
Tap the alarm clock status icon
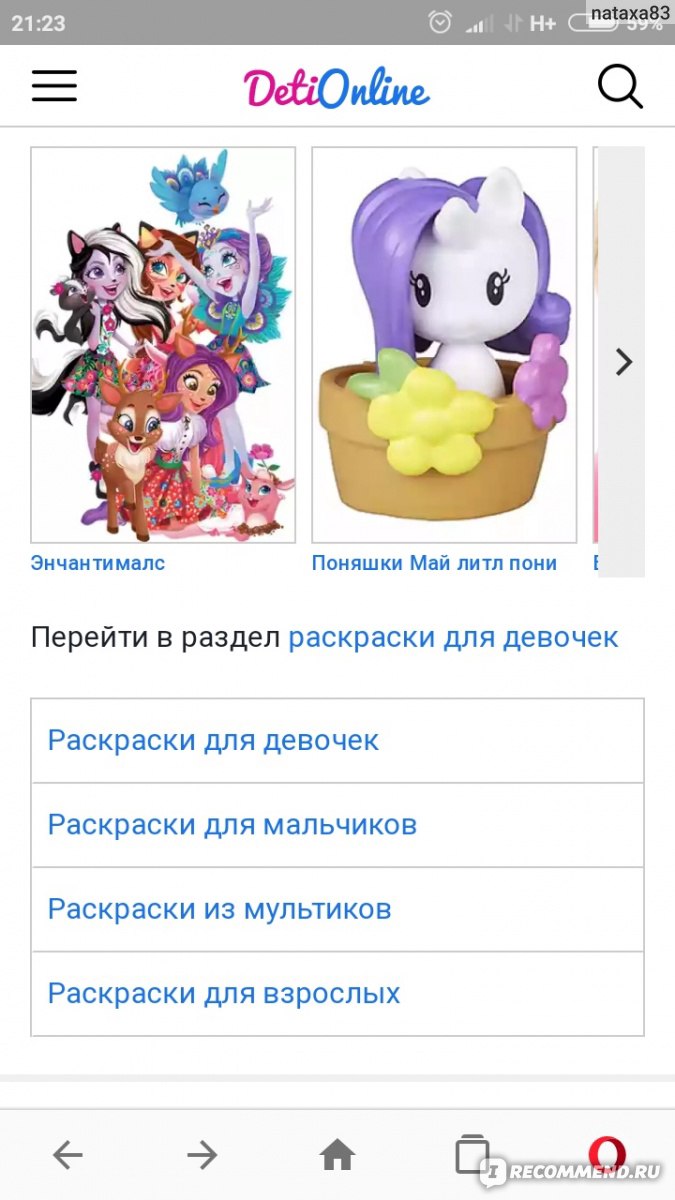440,22
